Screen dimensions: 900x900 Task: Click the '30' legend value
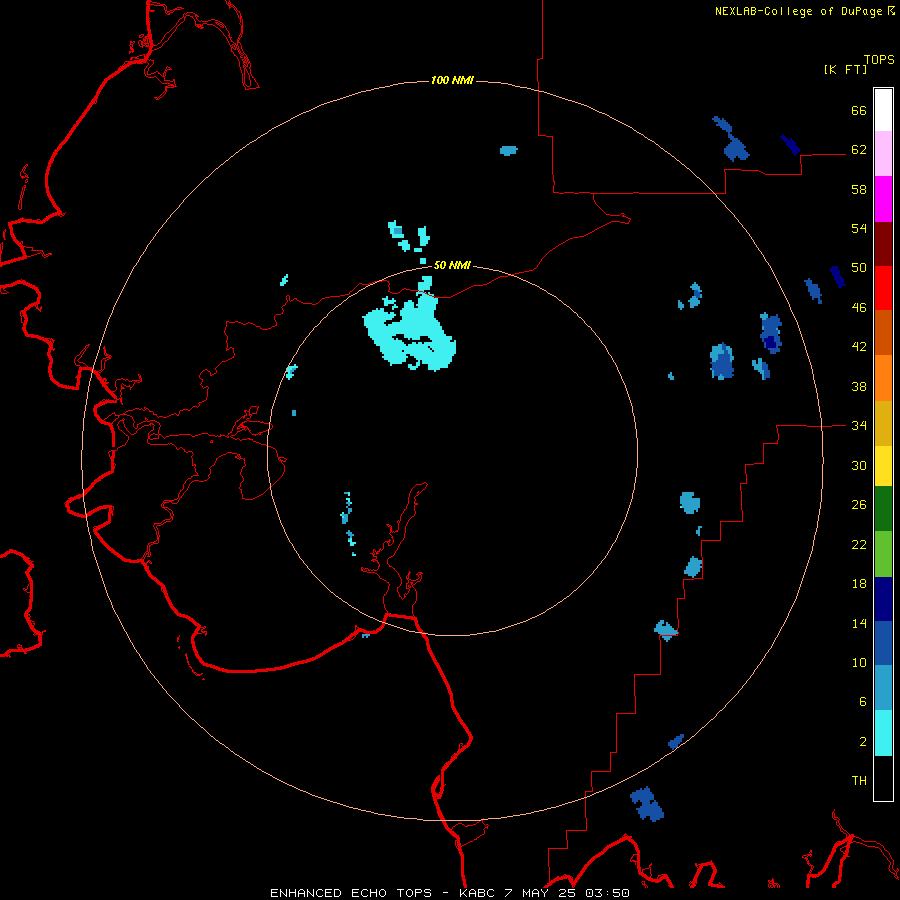859,465
